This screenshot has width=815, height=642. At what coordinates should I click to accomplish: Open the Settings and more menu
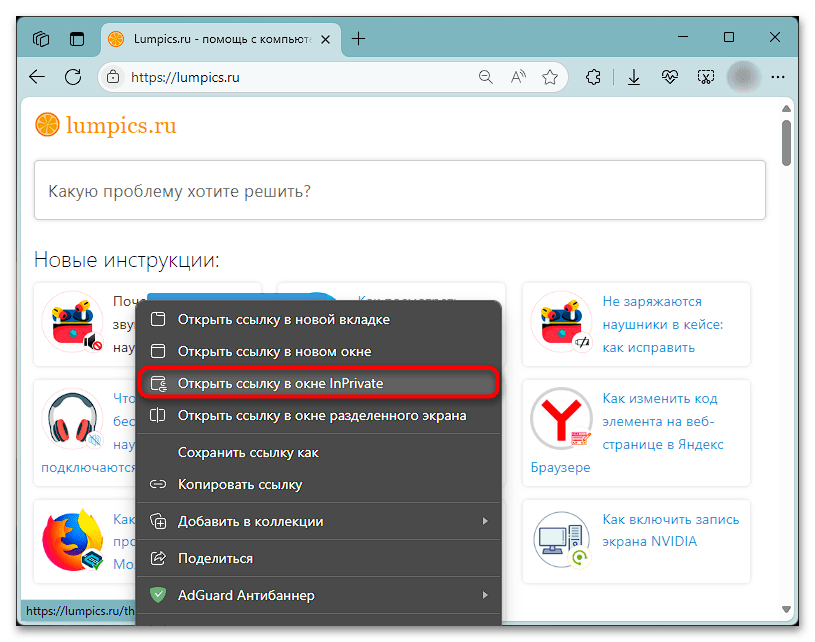coord(778,77)
